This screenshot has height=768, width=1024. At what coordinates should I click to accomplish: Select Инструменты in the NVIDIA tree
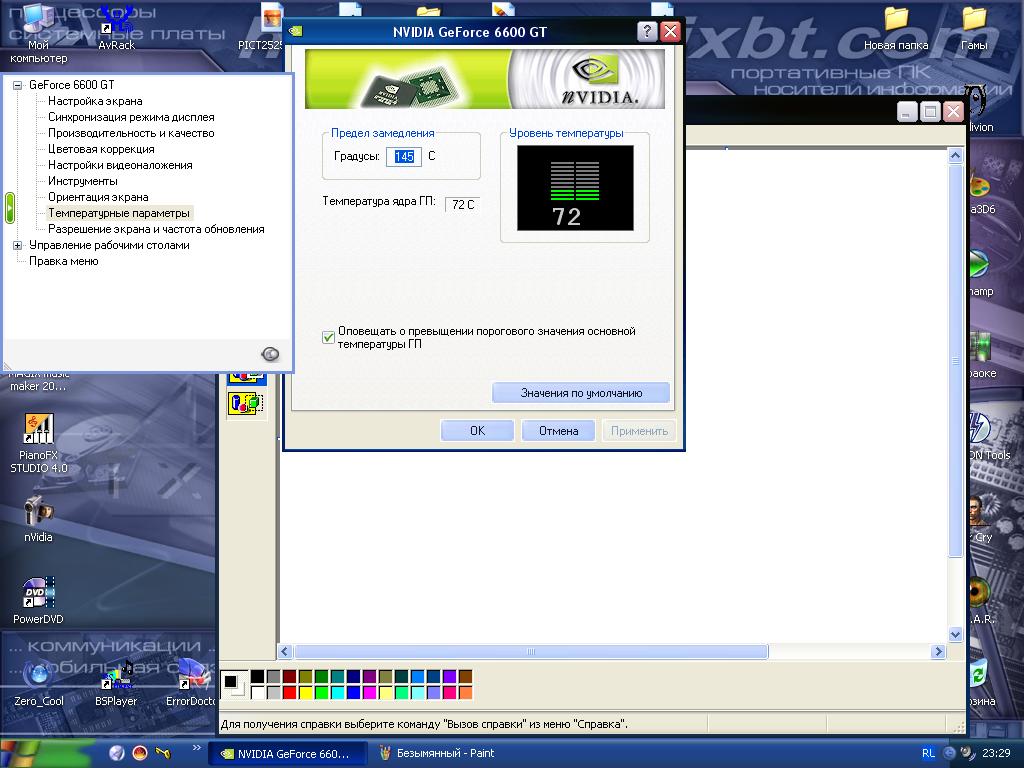(83, 181)
